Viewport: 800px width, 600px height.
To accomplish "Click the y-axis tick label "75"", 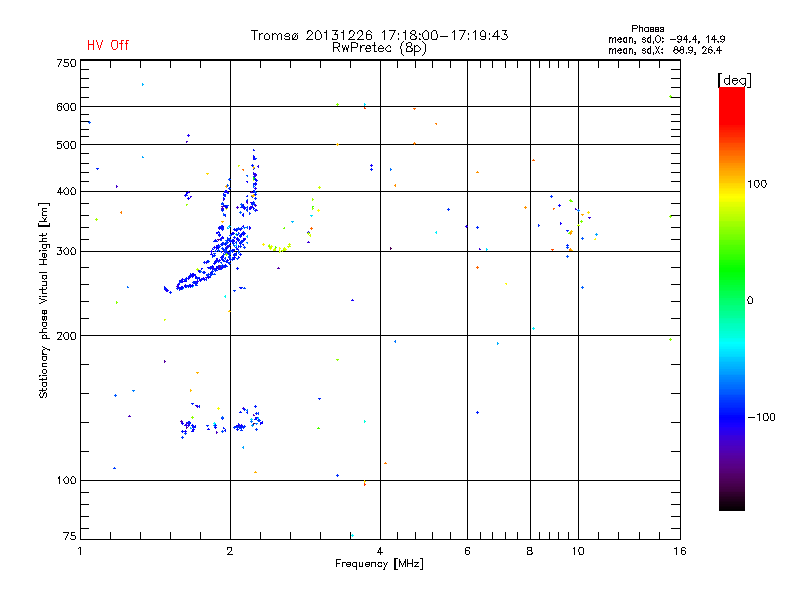I will 70,536.
